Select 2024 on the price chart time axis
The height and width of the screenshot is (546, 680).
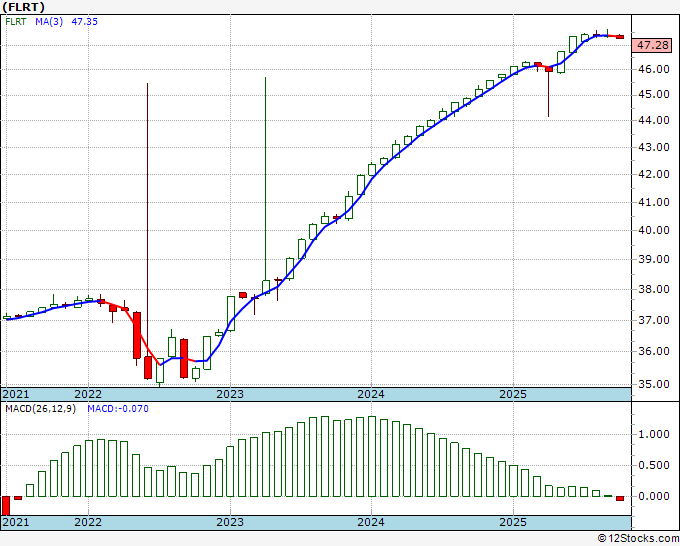[371, 394]
